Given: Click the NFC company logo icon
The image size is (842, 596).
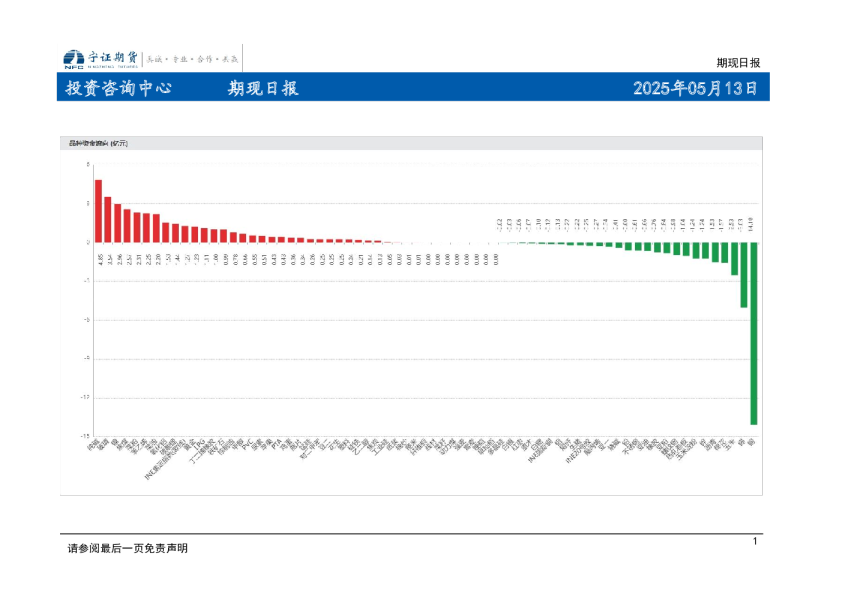Looking at the screenshot, I should coord(73,59).
